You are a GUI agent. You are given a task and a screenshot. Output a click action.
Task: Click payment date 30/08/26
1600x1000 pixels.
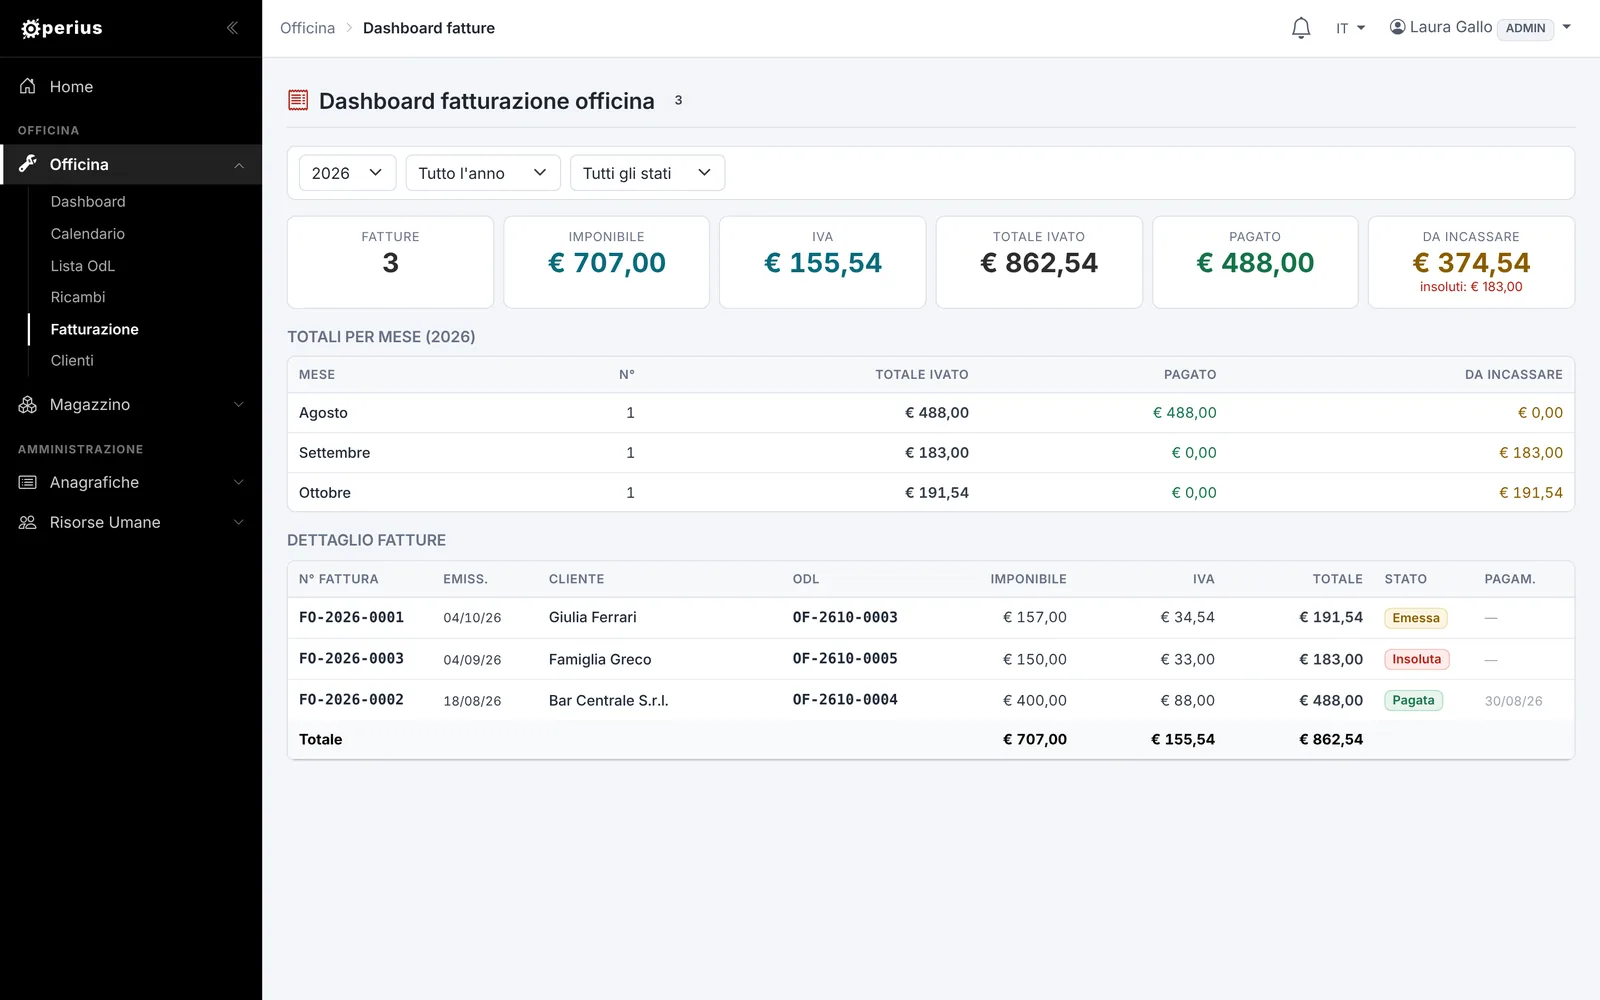[x=1513, y=701]
